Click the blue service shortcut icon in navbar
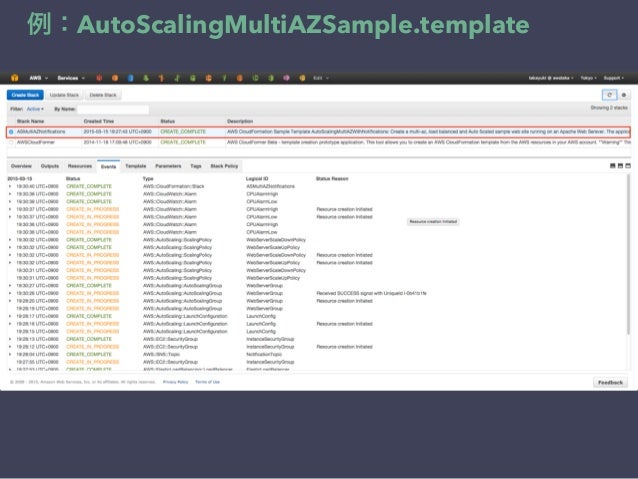The image size is (638, 479). tap(130, 78)
